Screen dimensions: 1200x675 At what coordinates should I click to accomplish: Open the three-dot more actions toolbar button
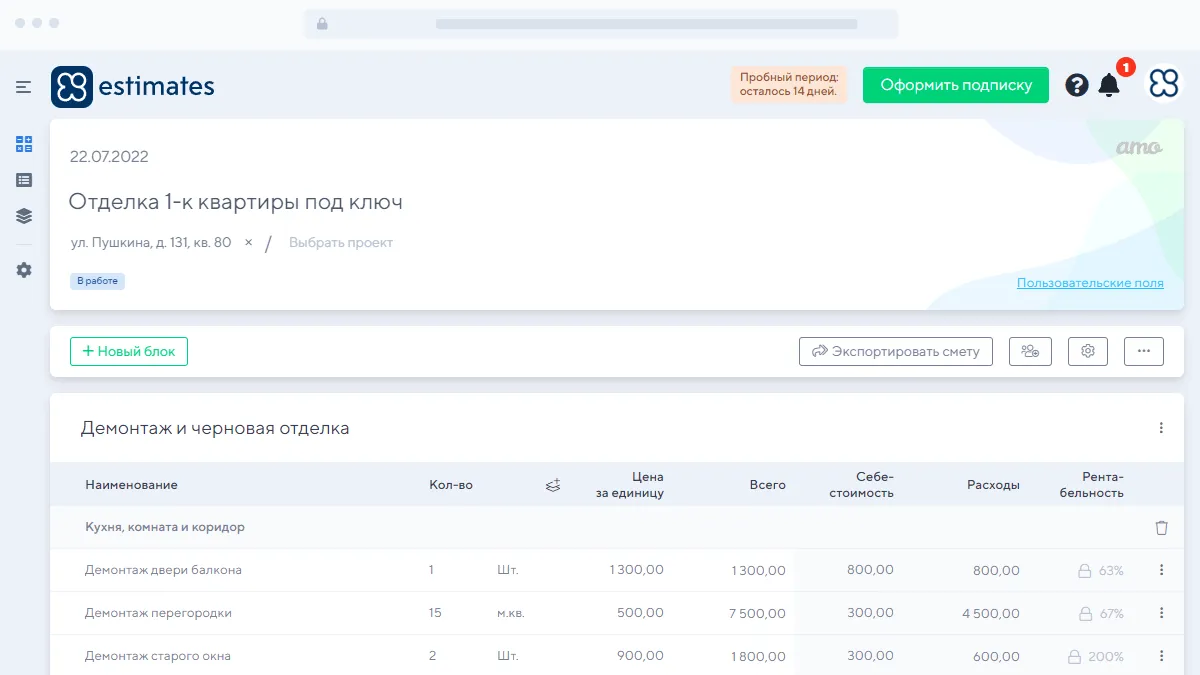click(1144, 351)
